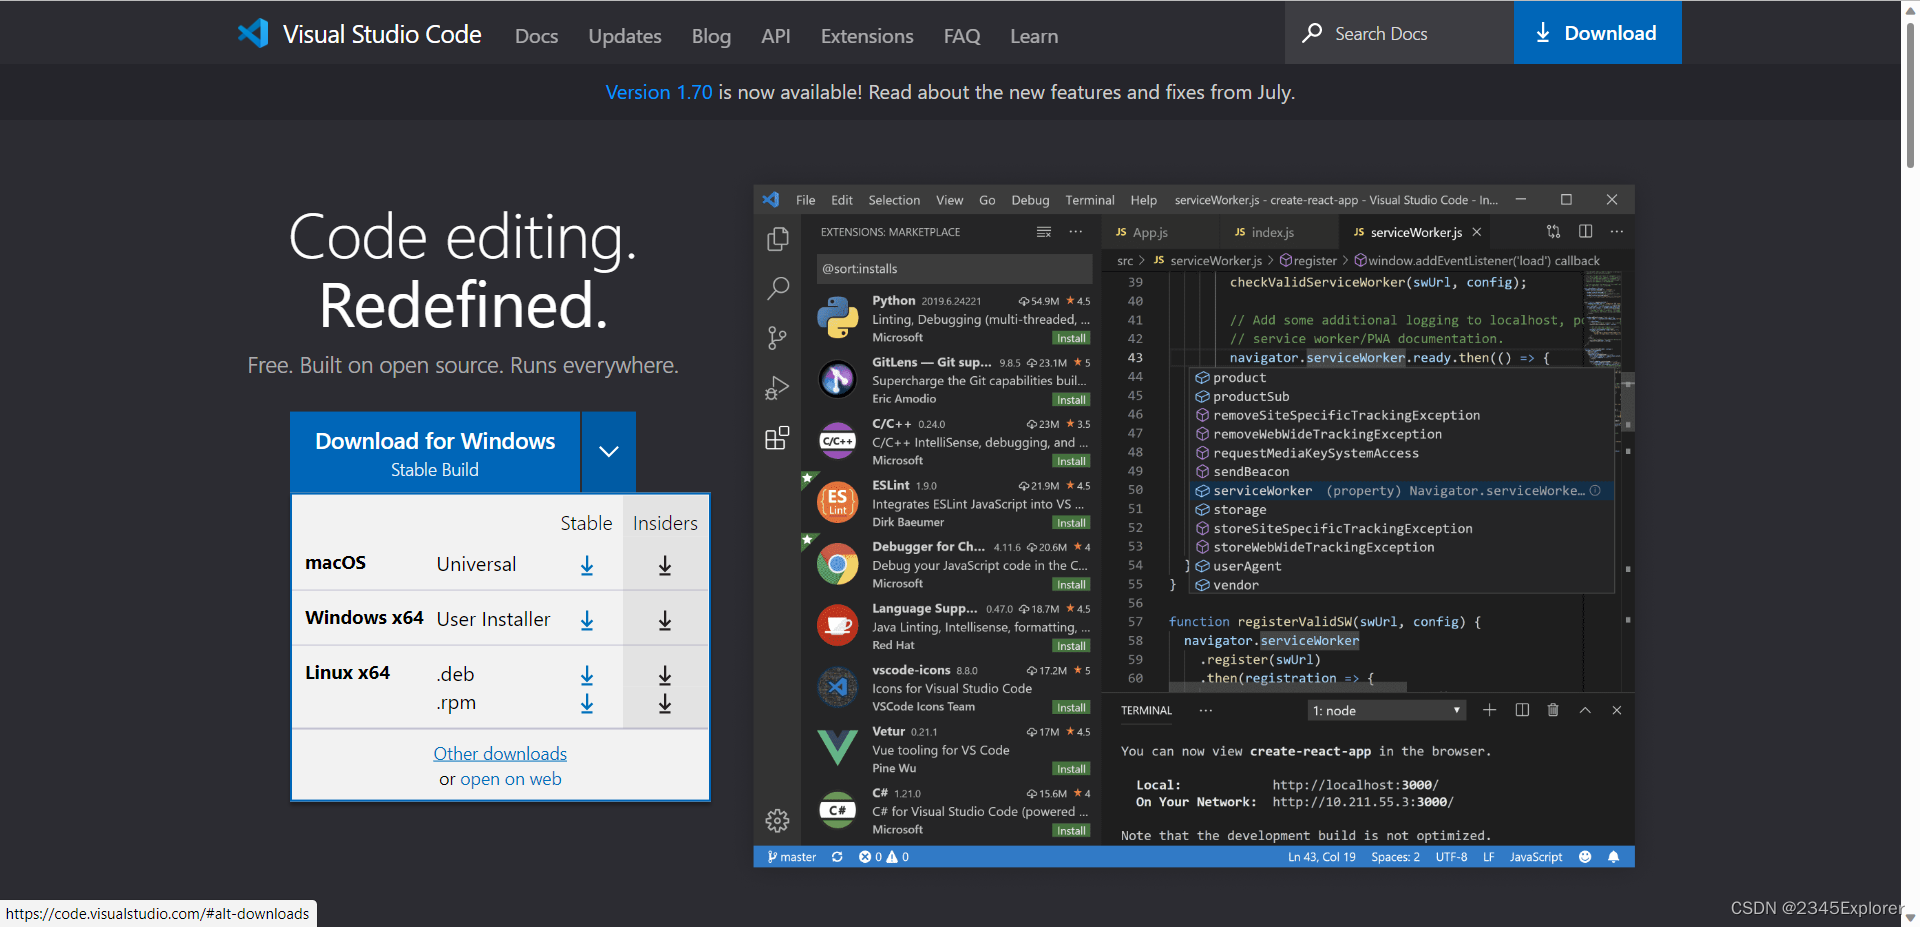The width and height of the screenshot is (1920, 927).
Task: Click Install button for C# extension
Action: [x=1071, y=830]
